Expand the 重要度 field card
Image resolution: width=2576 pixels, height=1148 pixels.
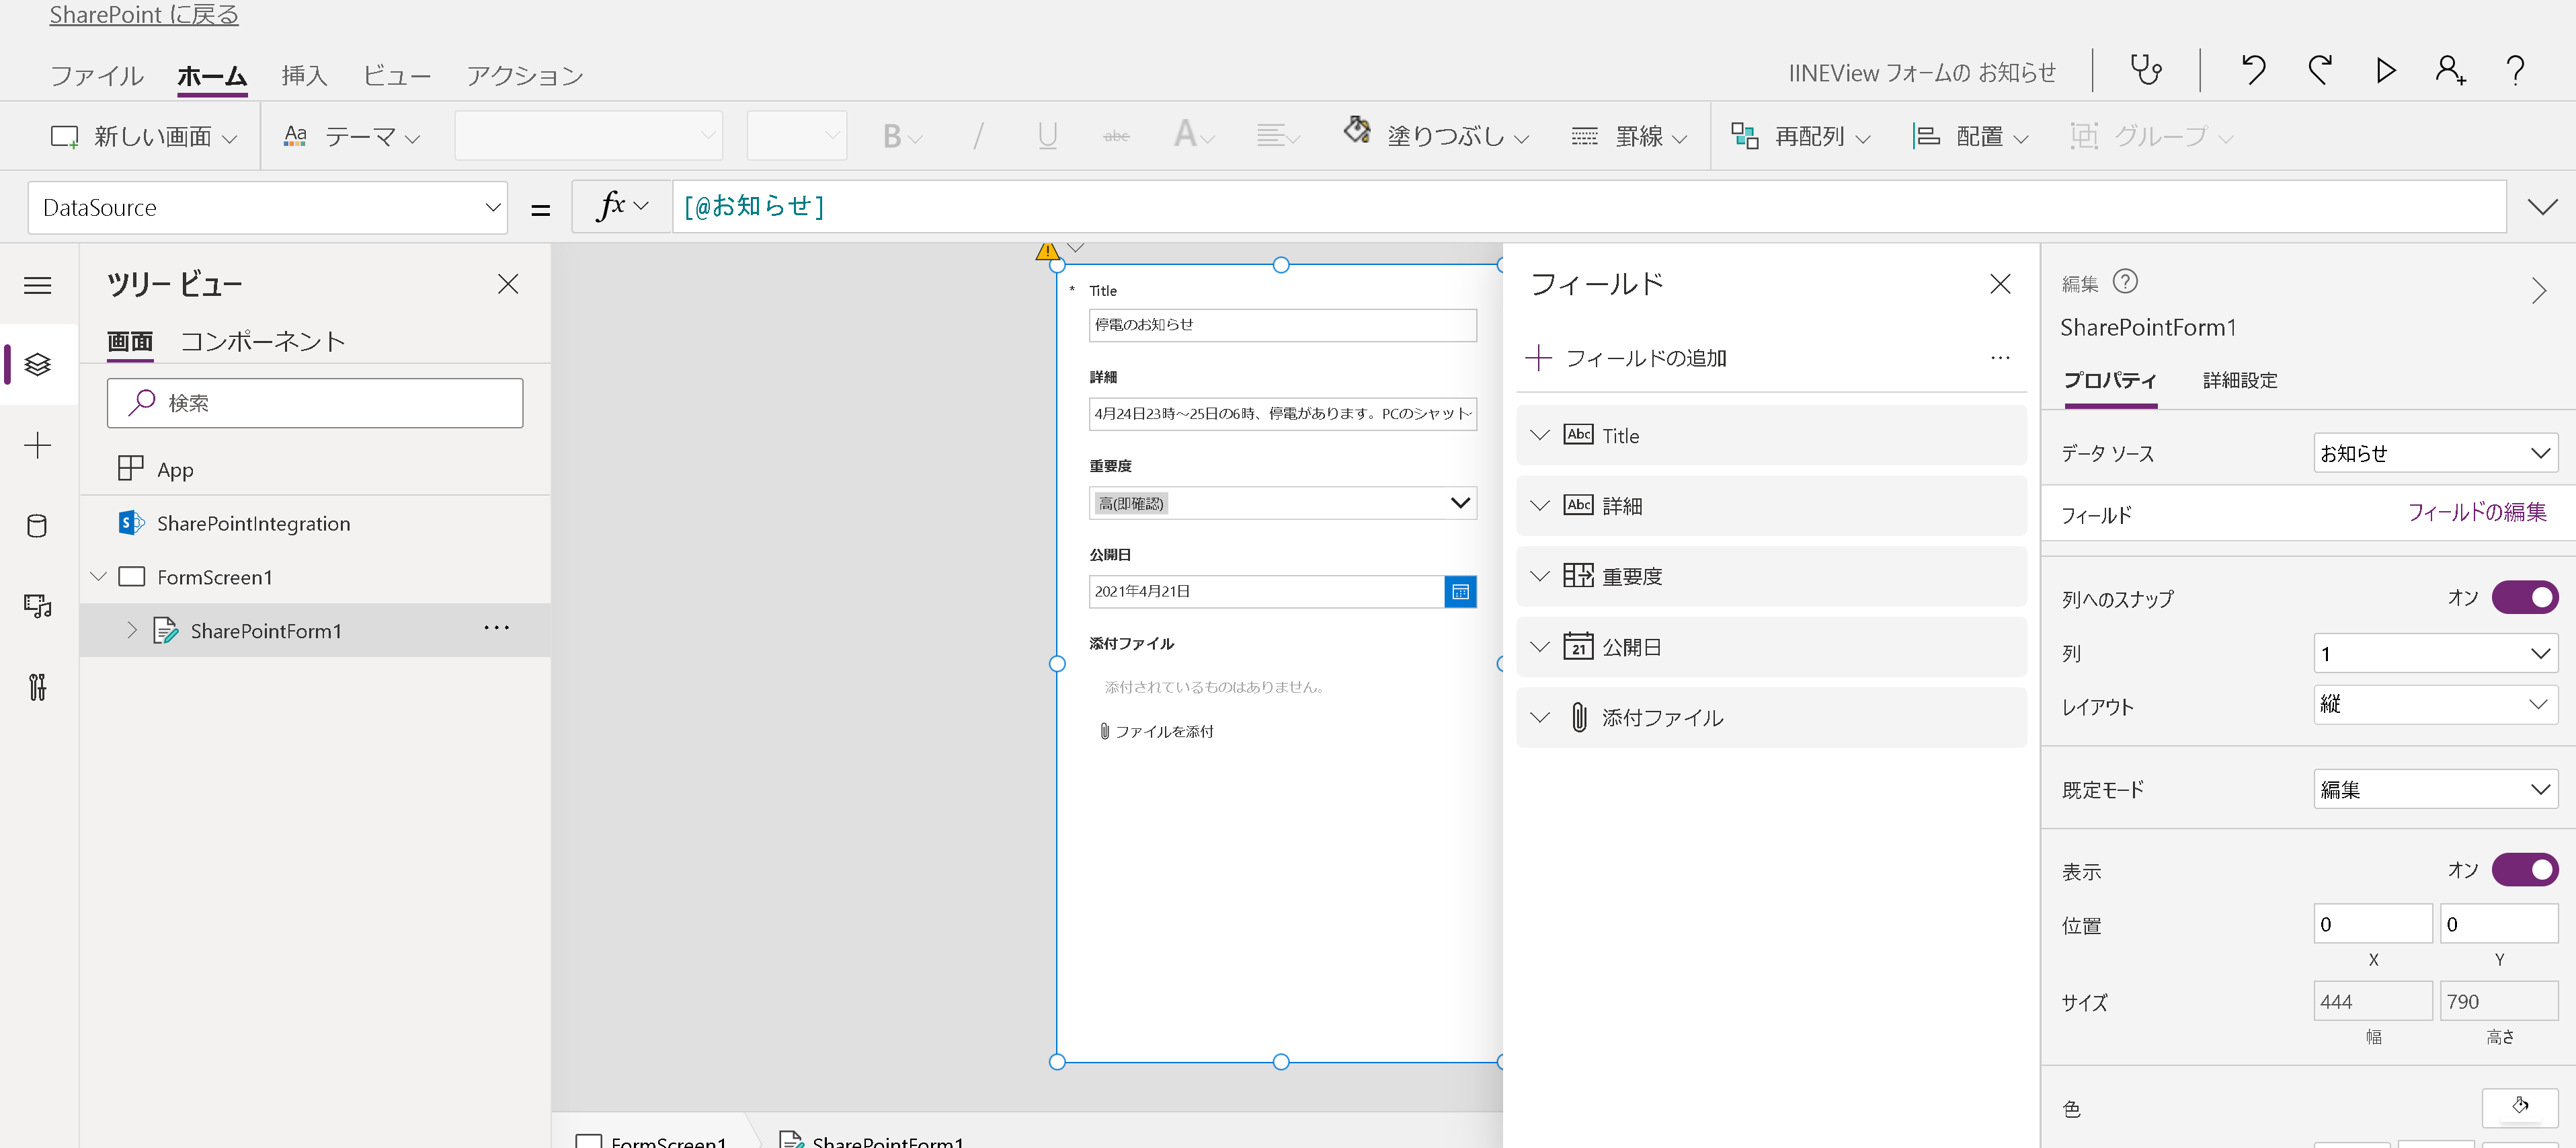pyautogui.click(x=1540, y=576)
